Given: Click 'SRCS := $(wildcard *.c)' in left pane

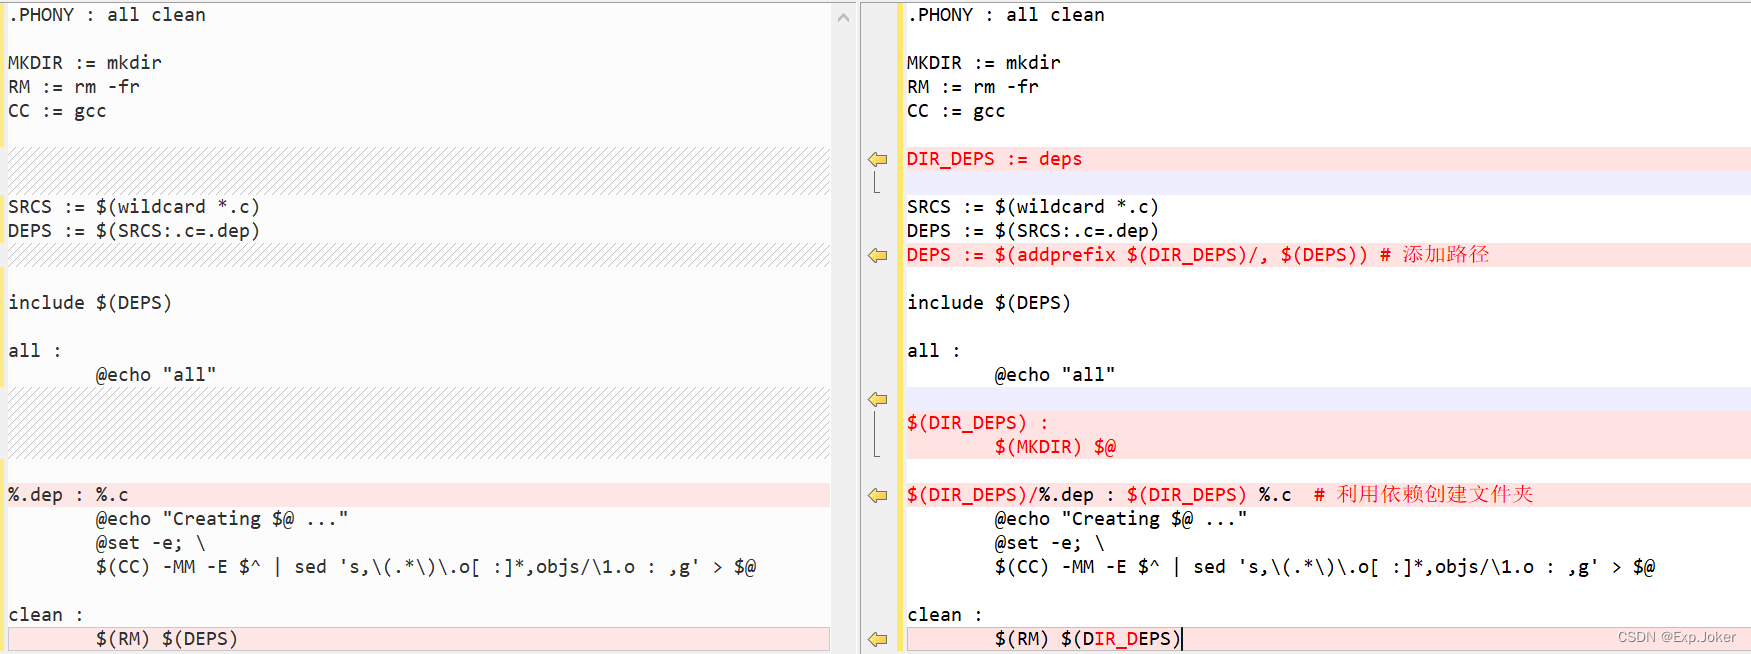Looking at the screenshot, I should point(134,207).
